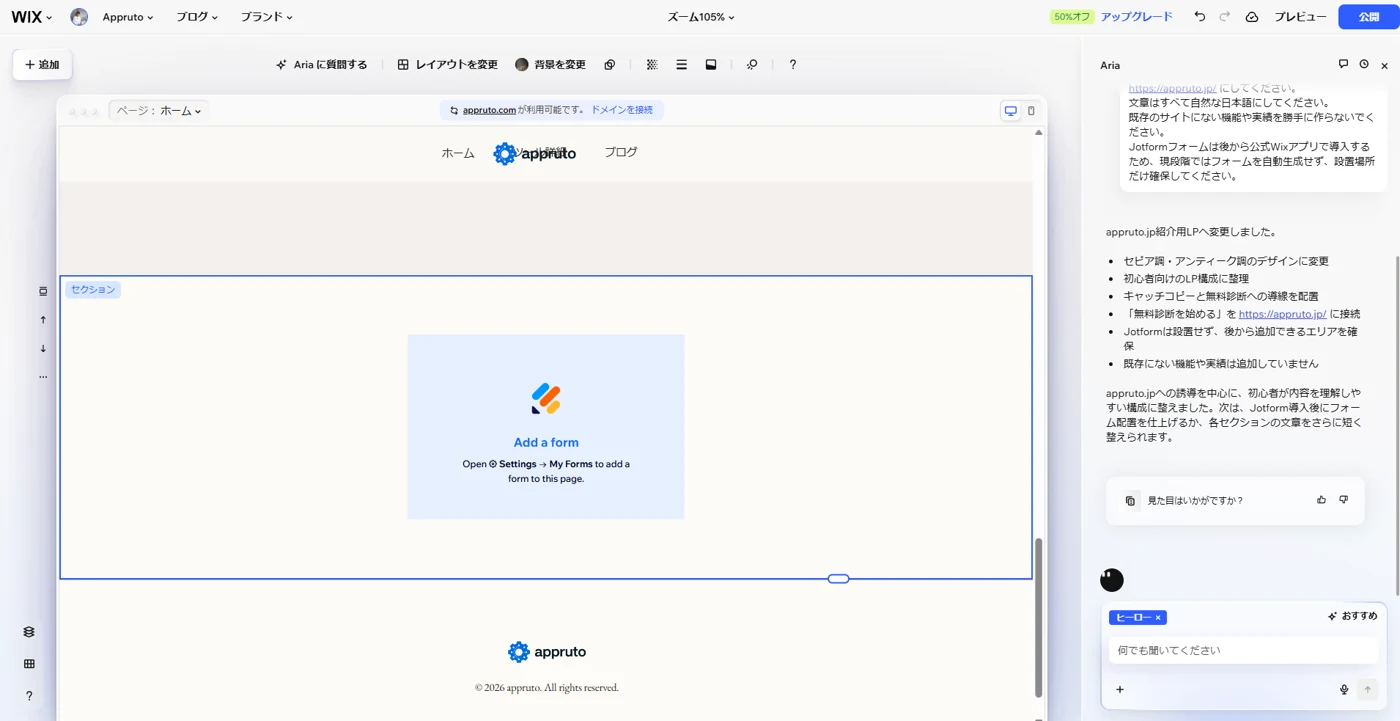Click レイアウトを変更 in the toolbar
The image size is (1400, 721).
[447, 65]
